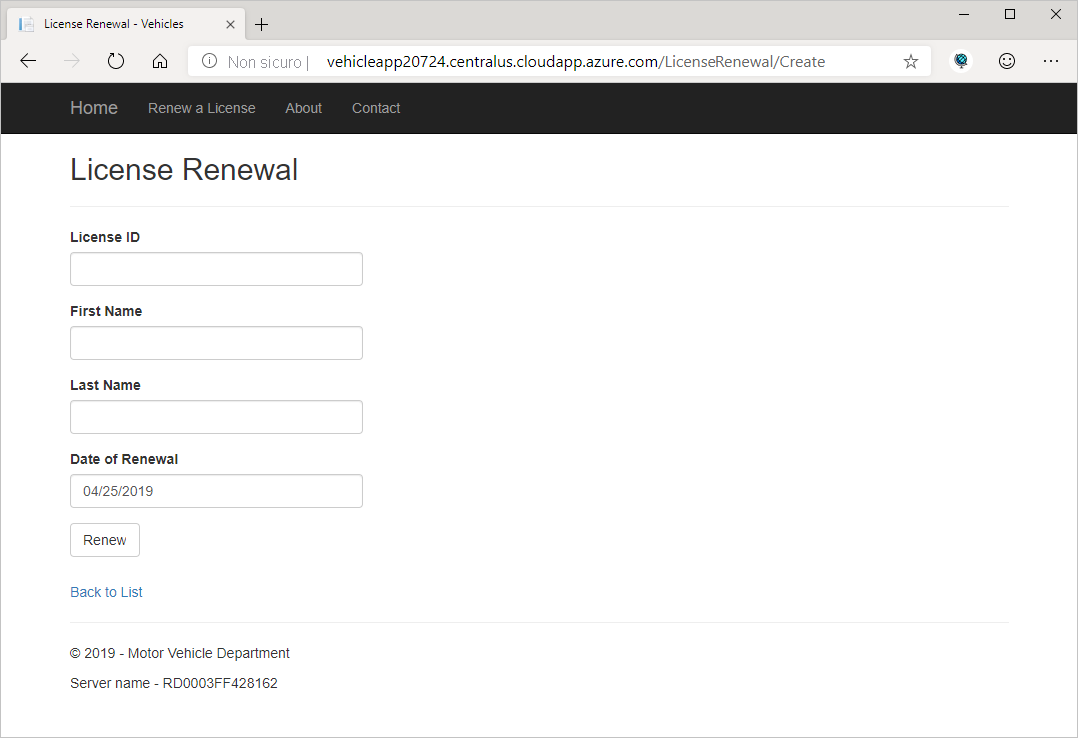1078x738 pixels.
Task: Open the About page from navigation
Action: tap(303, 108)
